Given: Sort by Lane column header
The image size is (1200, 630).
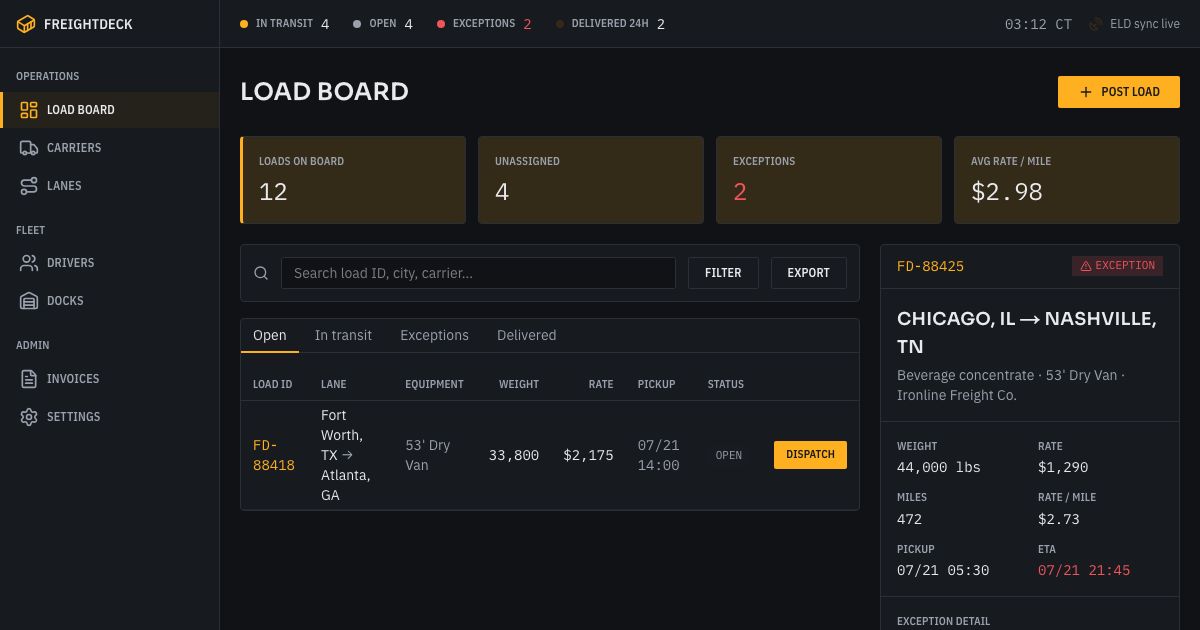Looking at the screenshot, I should tap(334, 384).
